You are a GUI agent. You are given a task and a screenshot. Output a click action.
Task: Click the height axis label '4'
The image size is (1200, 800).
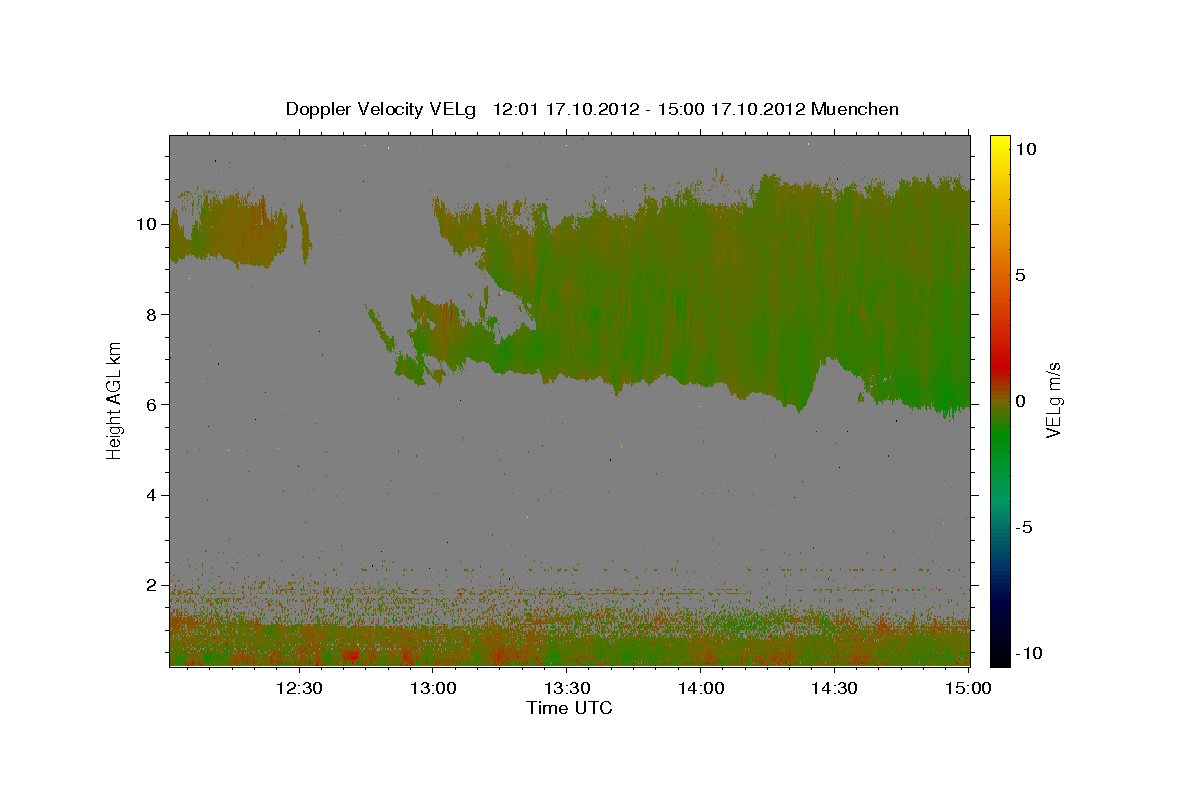coord(150,495)
